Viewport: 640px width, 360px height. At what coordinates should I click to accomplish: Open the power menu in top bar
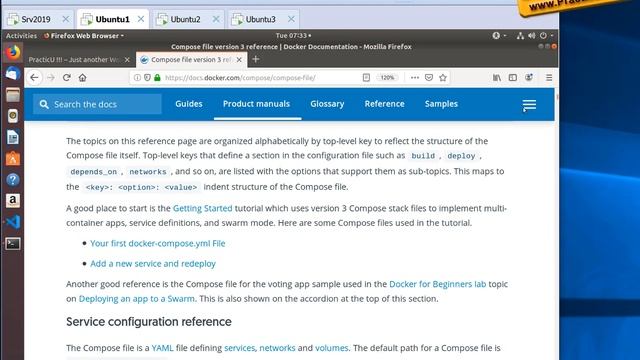(543, 36)
